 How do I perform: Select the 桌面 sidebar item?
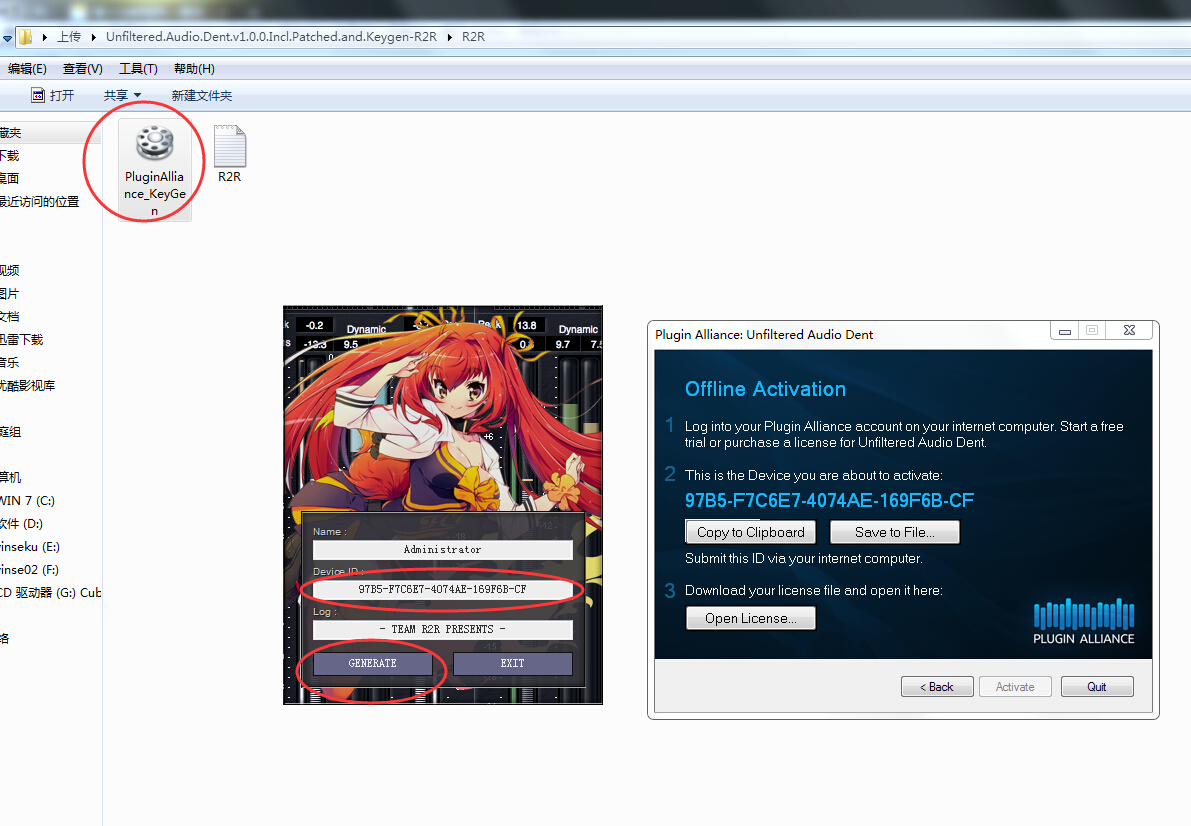(9, 178)
